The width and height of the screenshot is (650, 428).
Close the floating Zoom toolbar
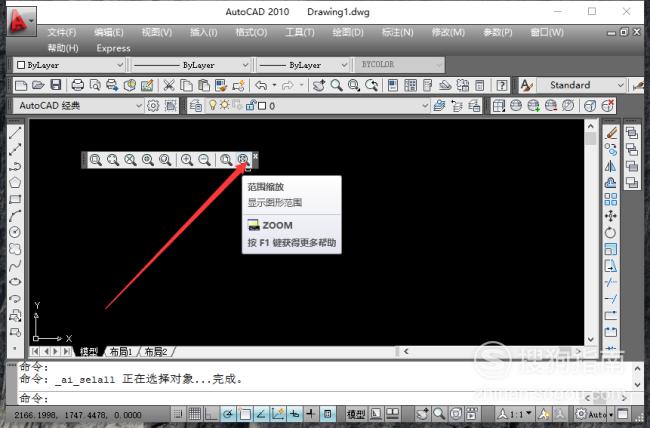[x=255, y=156]
